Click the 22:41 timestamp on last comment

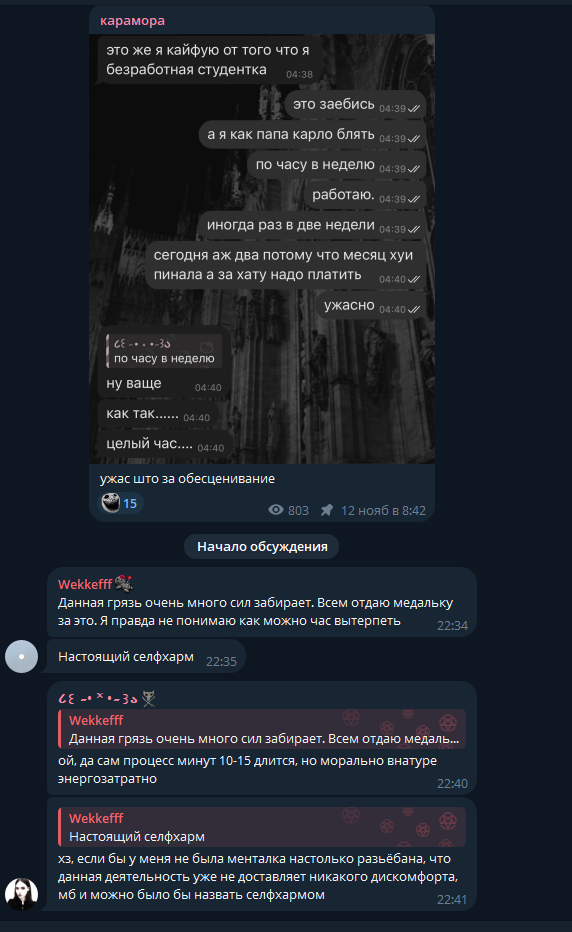(x=452, y=899)
